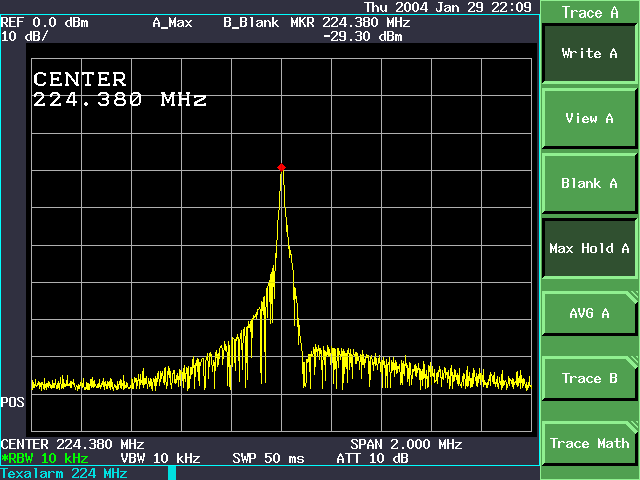Click the -29.30 dBm marker level
The width and height of the screenshot is (640, 480).
point(362,37)
